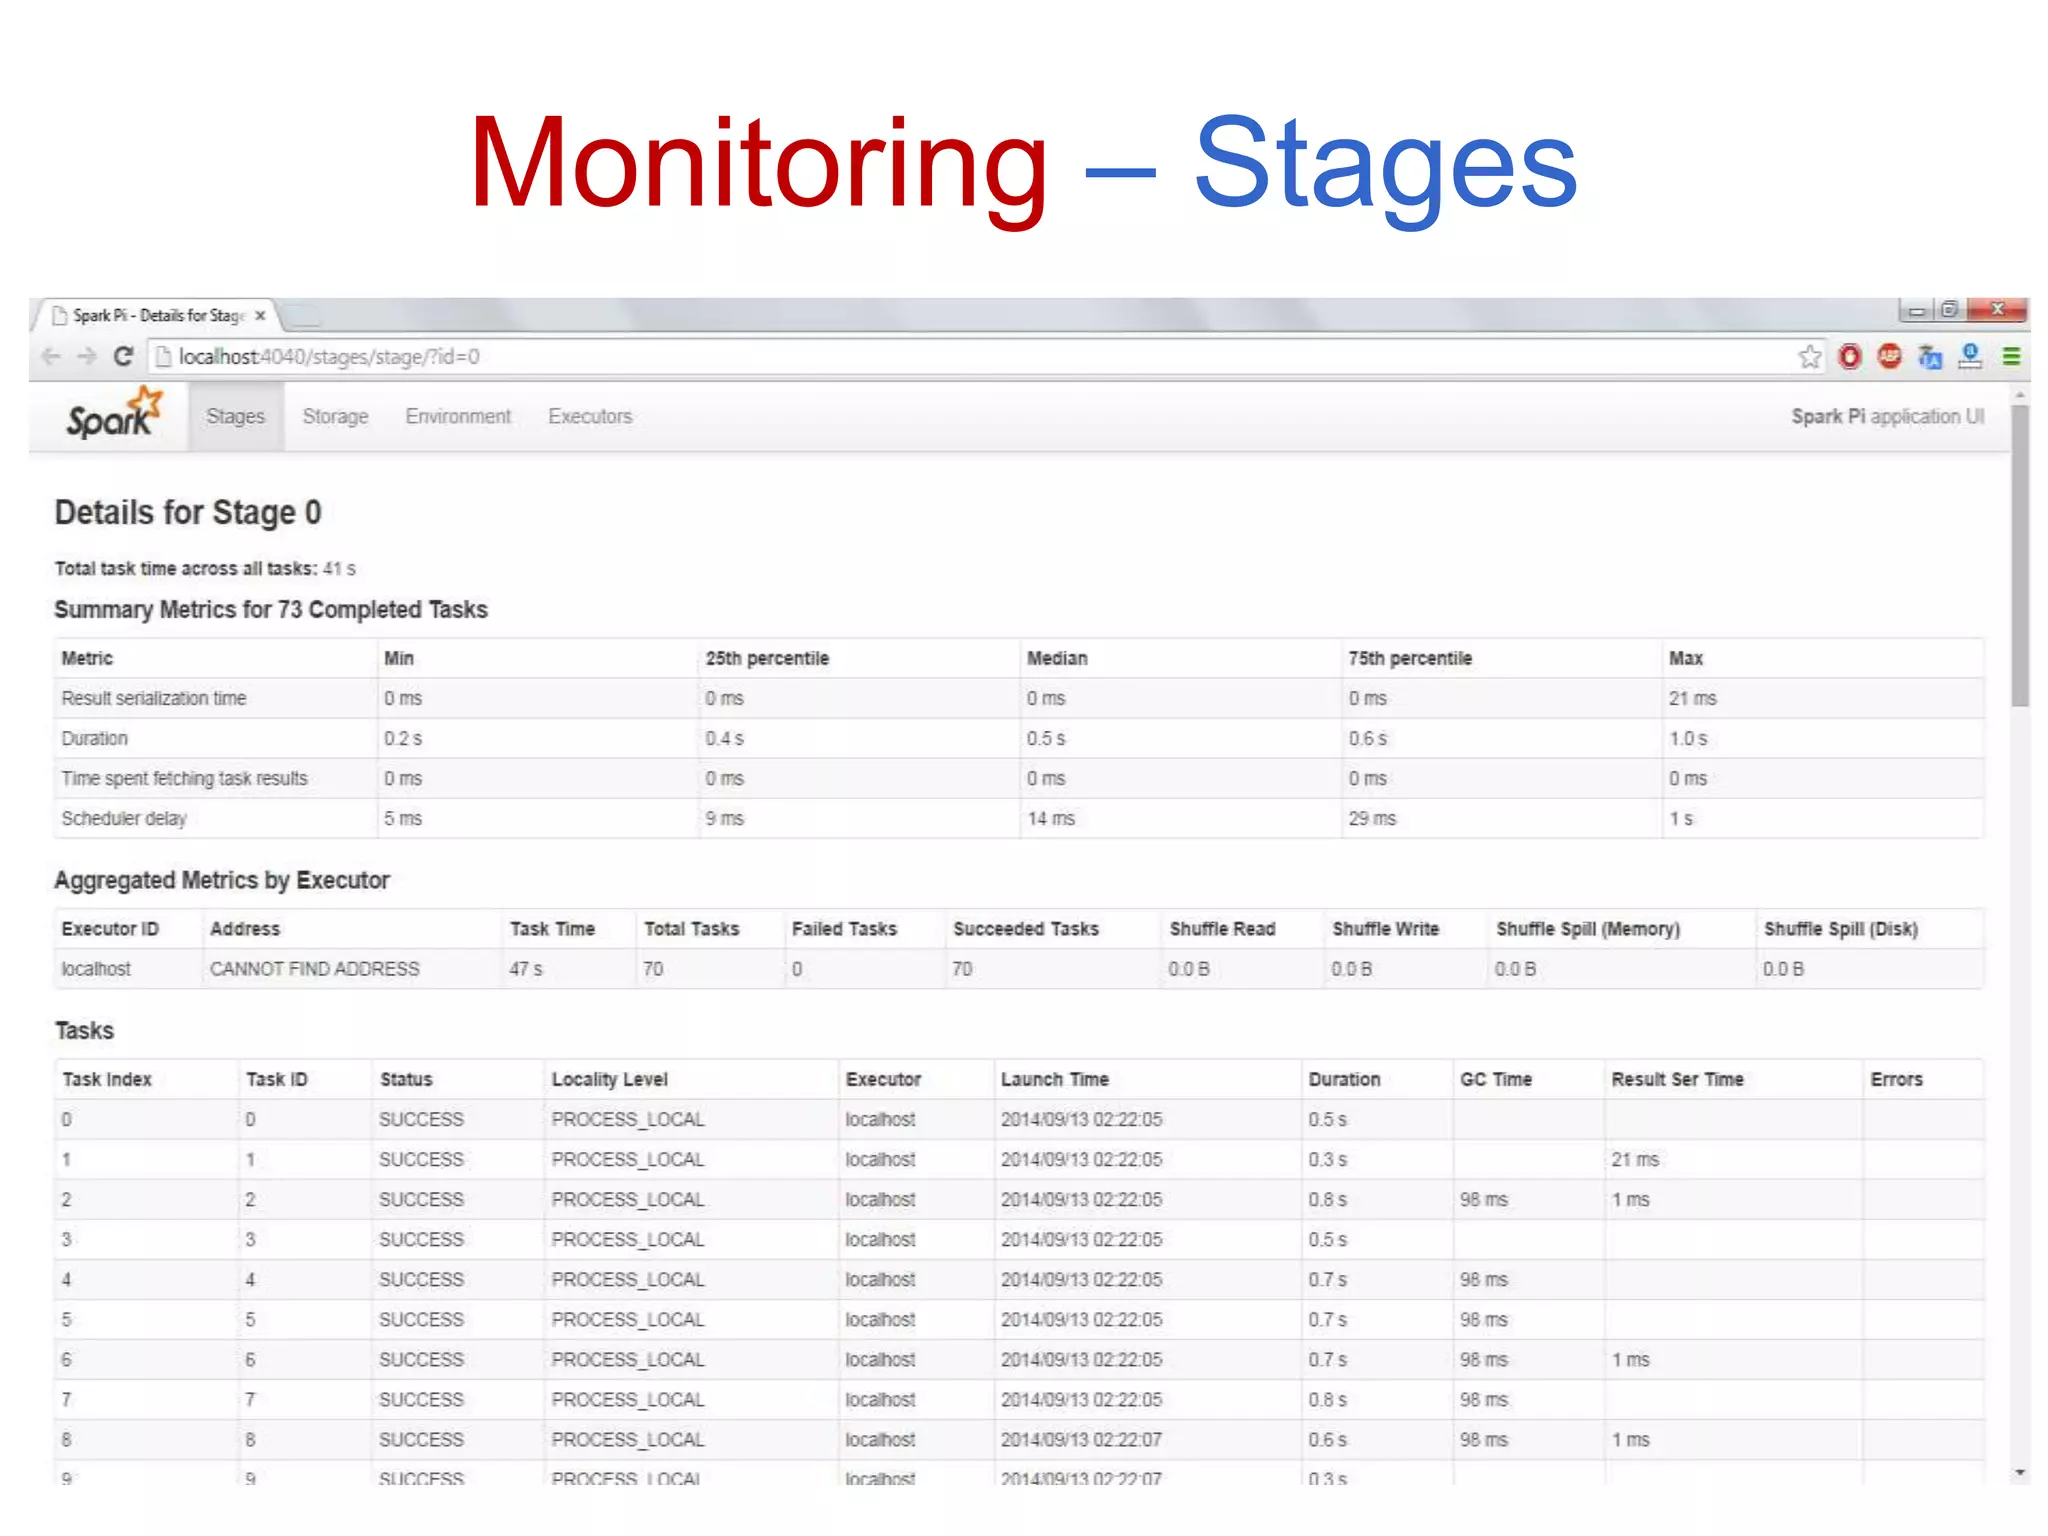Switch to the Storage tab
The image size is (2048, 1536).
click(335, 417)
